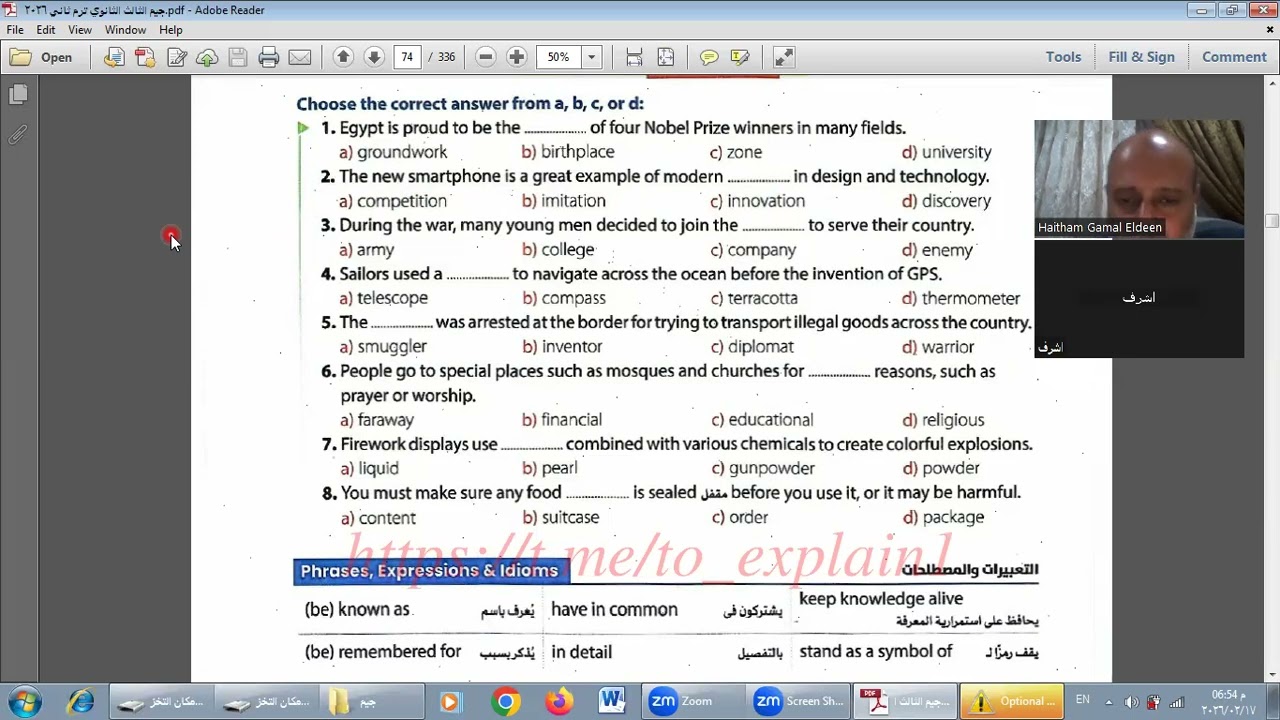This screenshot has height=720, width=1280.
Task: Click answer option 'c) gunpowder'
Action: click(762, 468)
